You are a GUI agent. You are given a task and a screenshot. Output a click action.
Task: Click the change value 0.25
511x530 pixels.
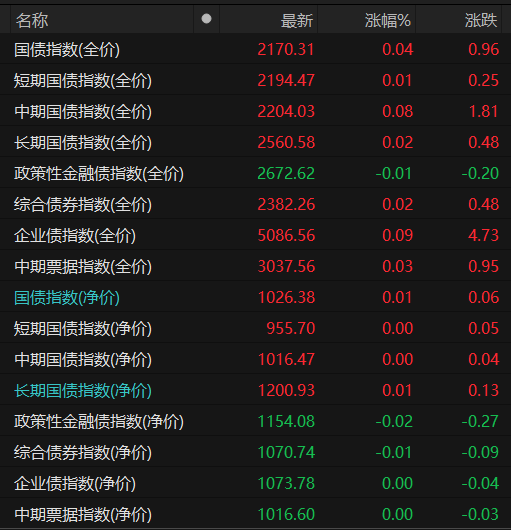483,80
